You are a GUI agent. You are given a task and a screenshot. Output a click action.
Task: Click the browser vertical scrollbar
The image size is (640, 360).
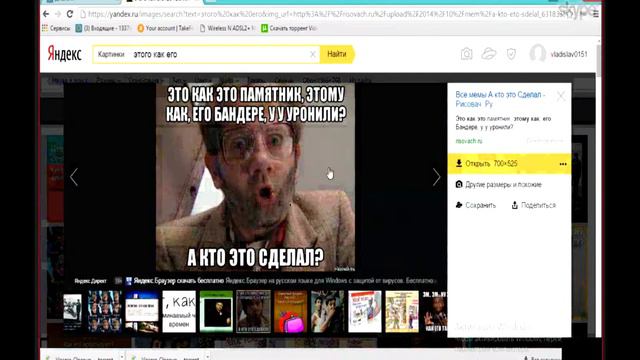coord(598,61)
